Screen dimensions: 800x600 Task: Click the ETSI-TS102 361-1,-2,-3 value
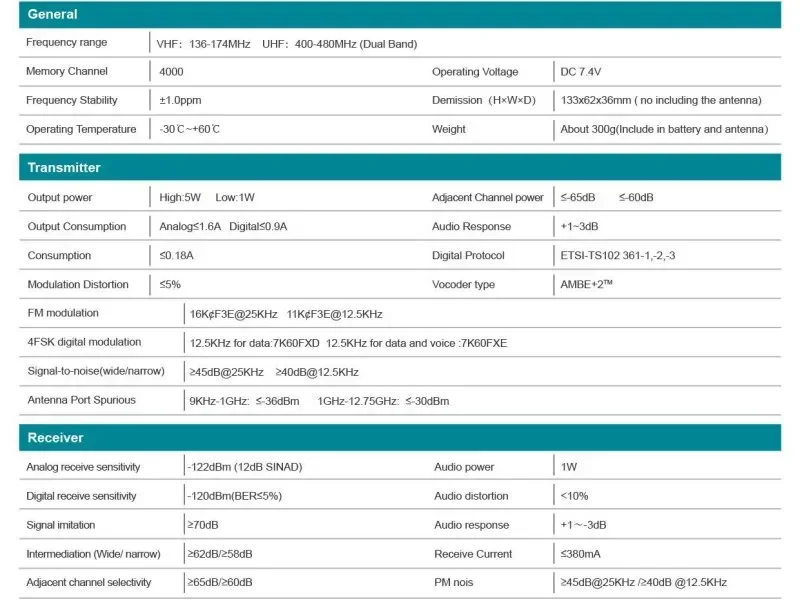pyautogui.click(x=617, y=256)
